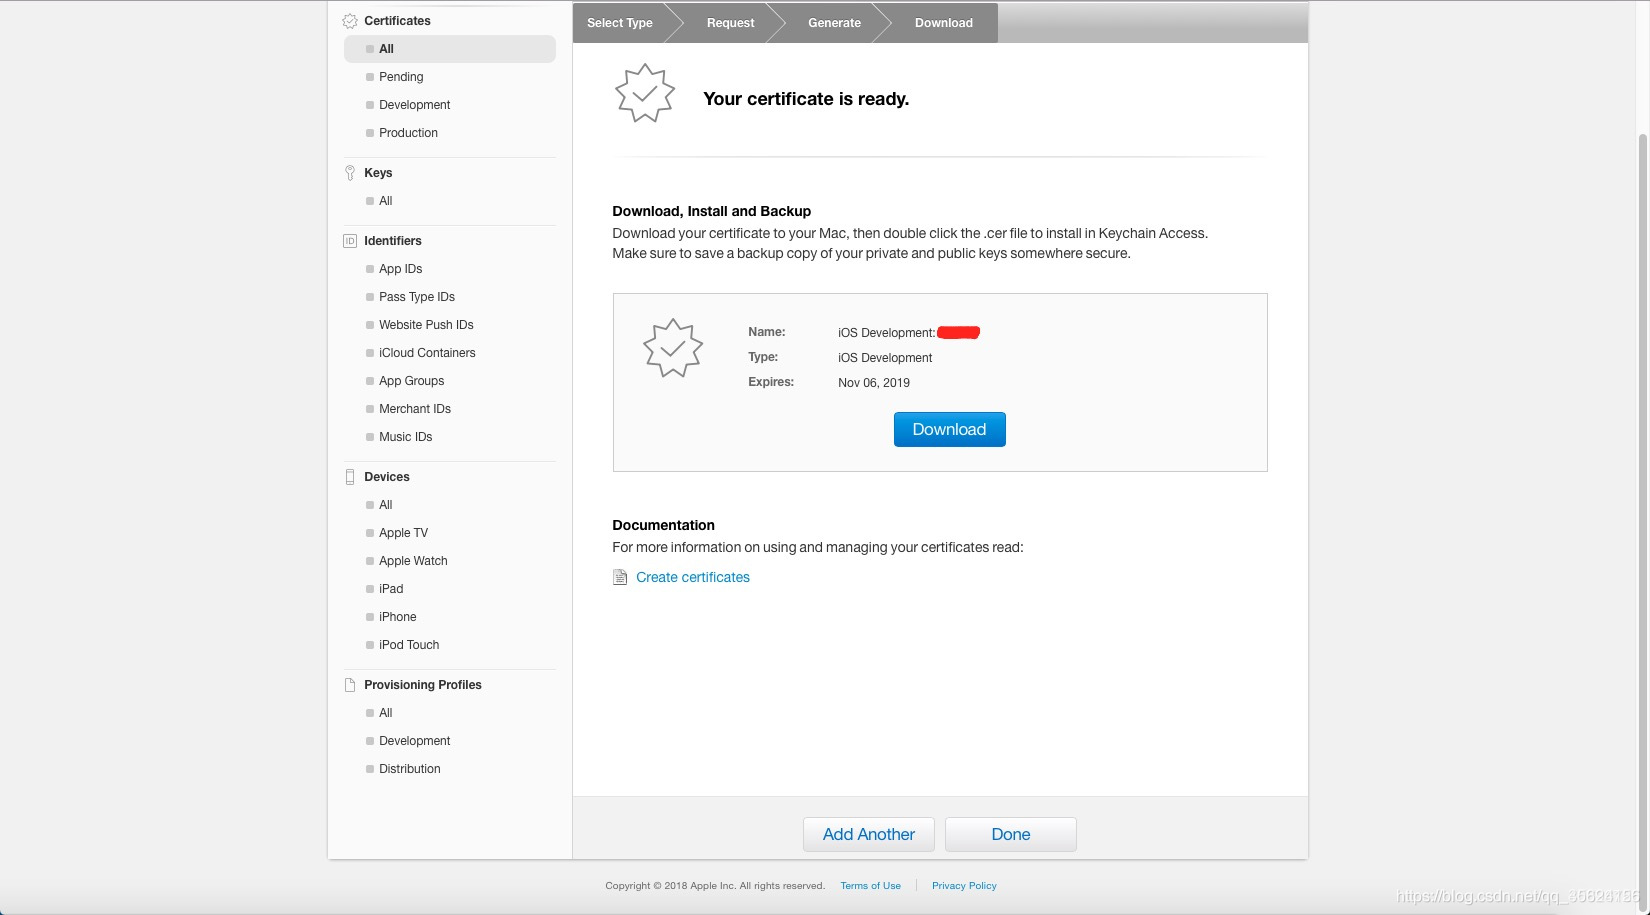This screenshot has height=915, width=1650.
Task: Click the 'Nov 06, 2019' expiry date
Action: (874, 383)
